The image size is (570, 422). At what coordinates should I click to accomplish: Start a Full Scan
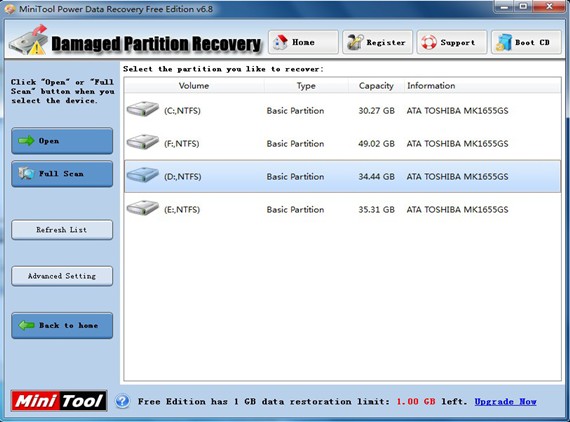(x=62, y=174)
